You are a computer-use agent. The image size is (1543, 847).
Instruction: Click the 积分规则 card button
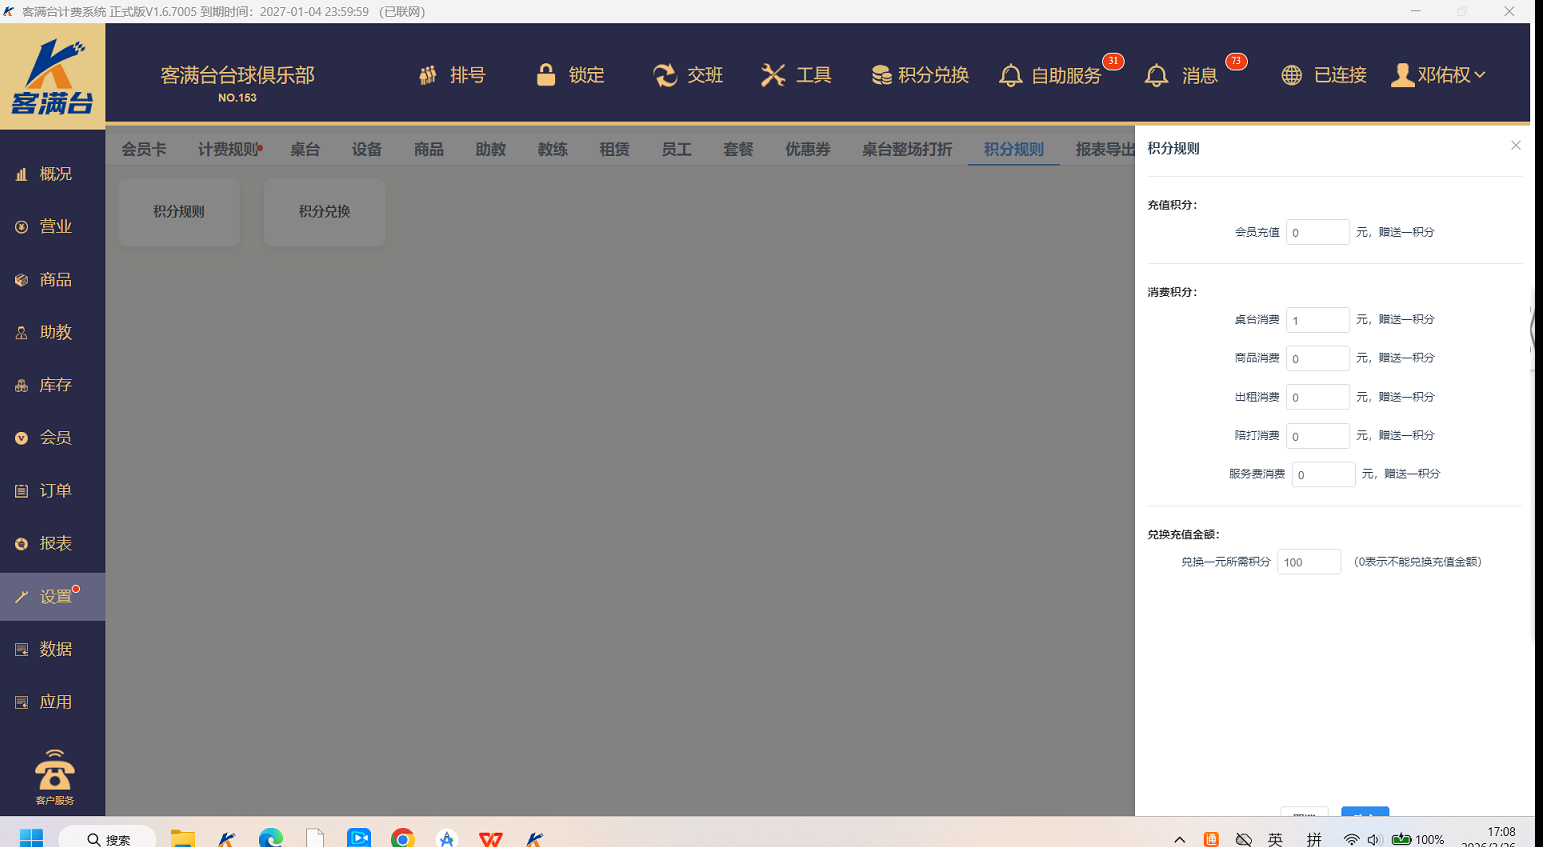click(179, 212)
